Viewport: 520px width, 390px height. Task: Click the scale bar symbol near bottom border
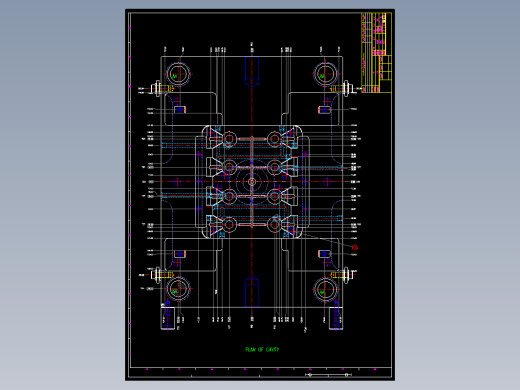pyautogui.click(x=328, y=375)
